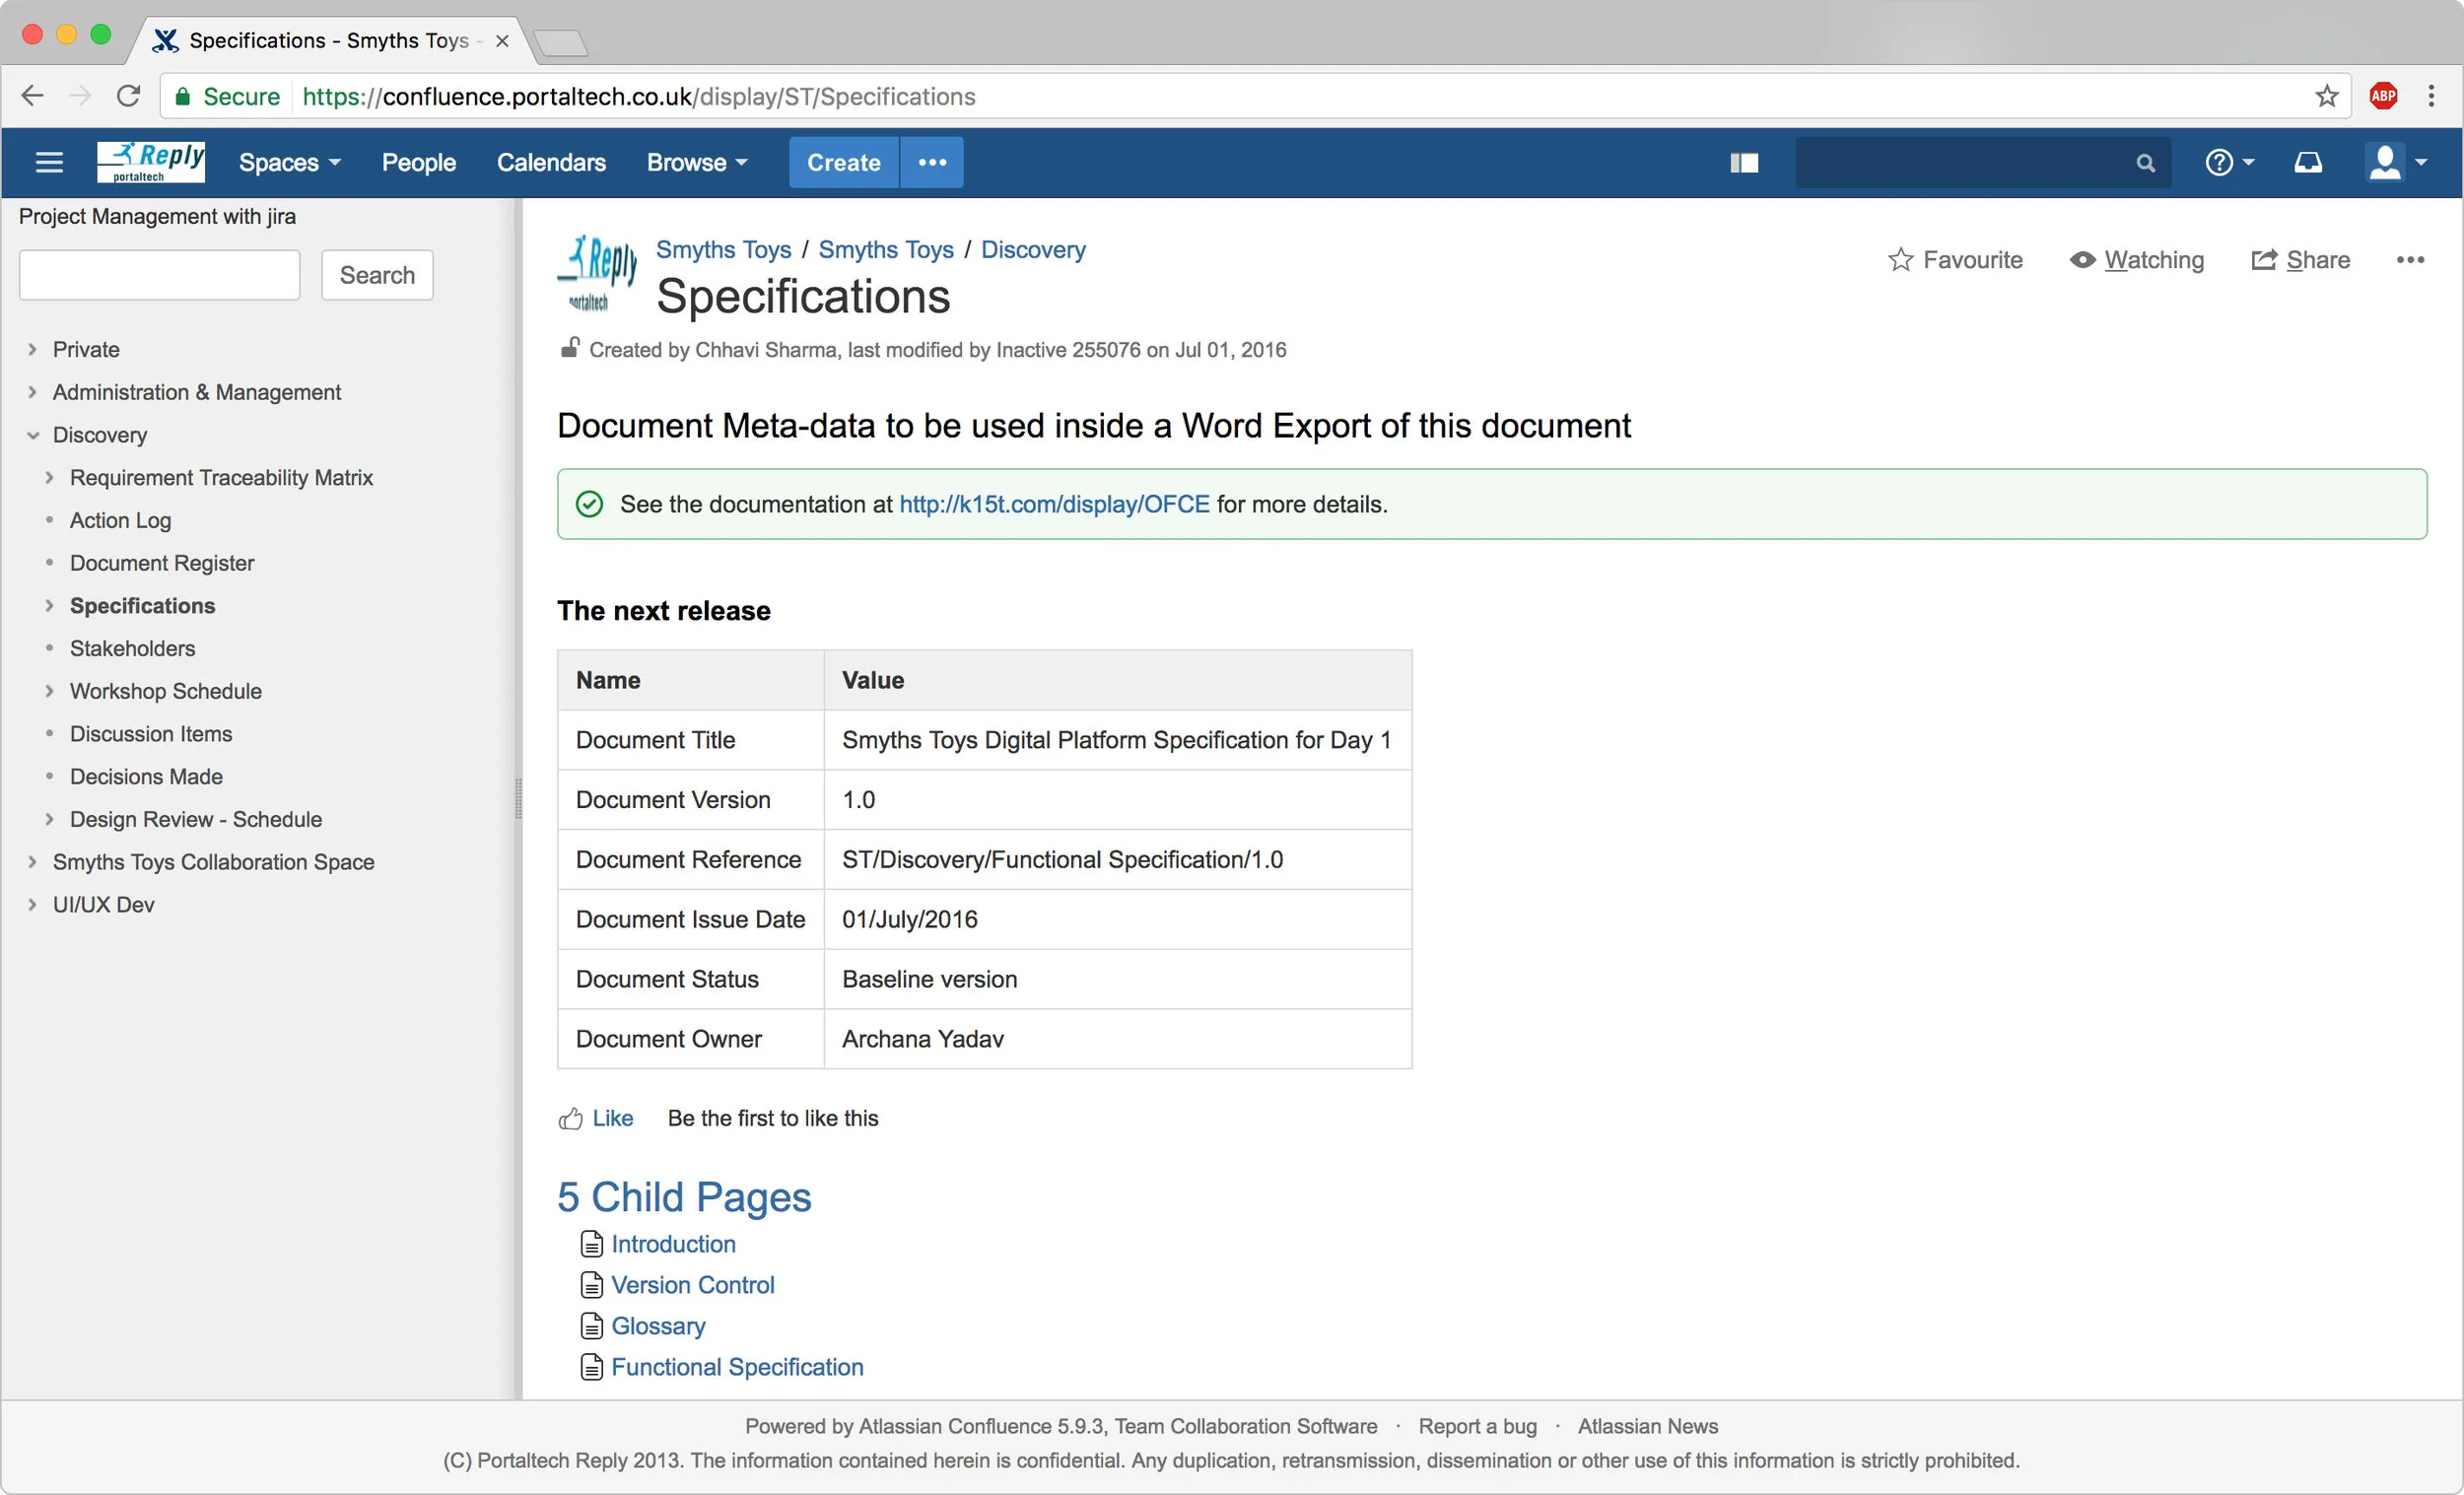Open Atlassian Confluence footer link
This screenshot has width=2464, height=1495.
957,1426
